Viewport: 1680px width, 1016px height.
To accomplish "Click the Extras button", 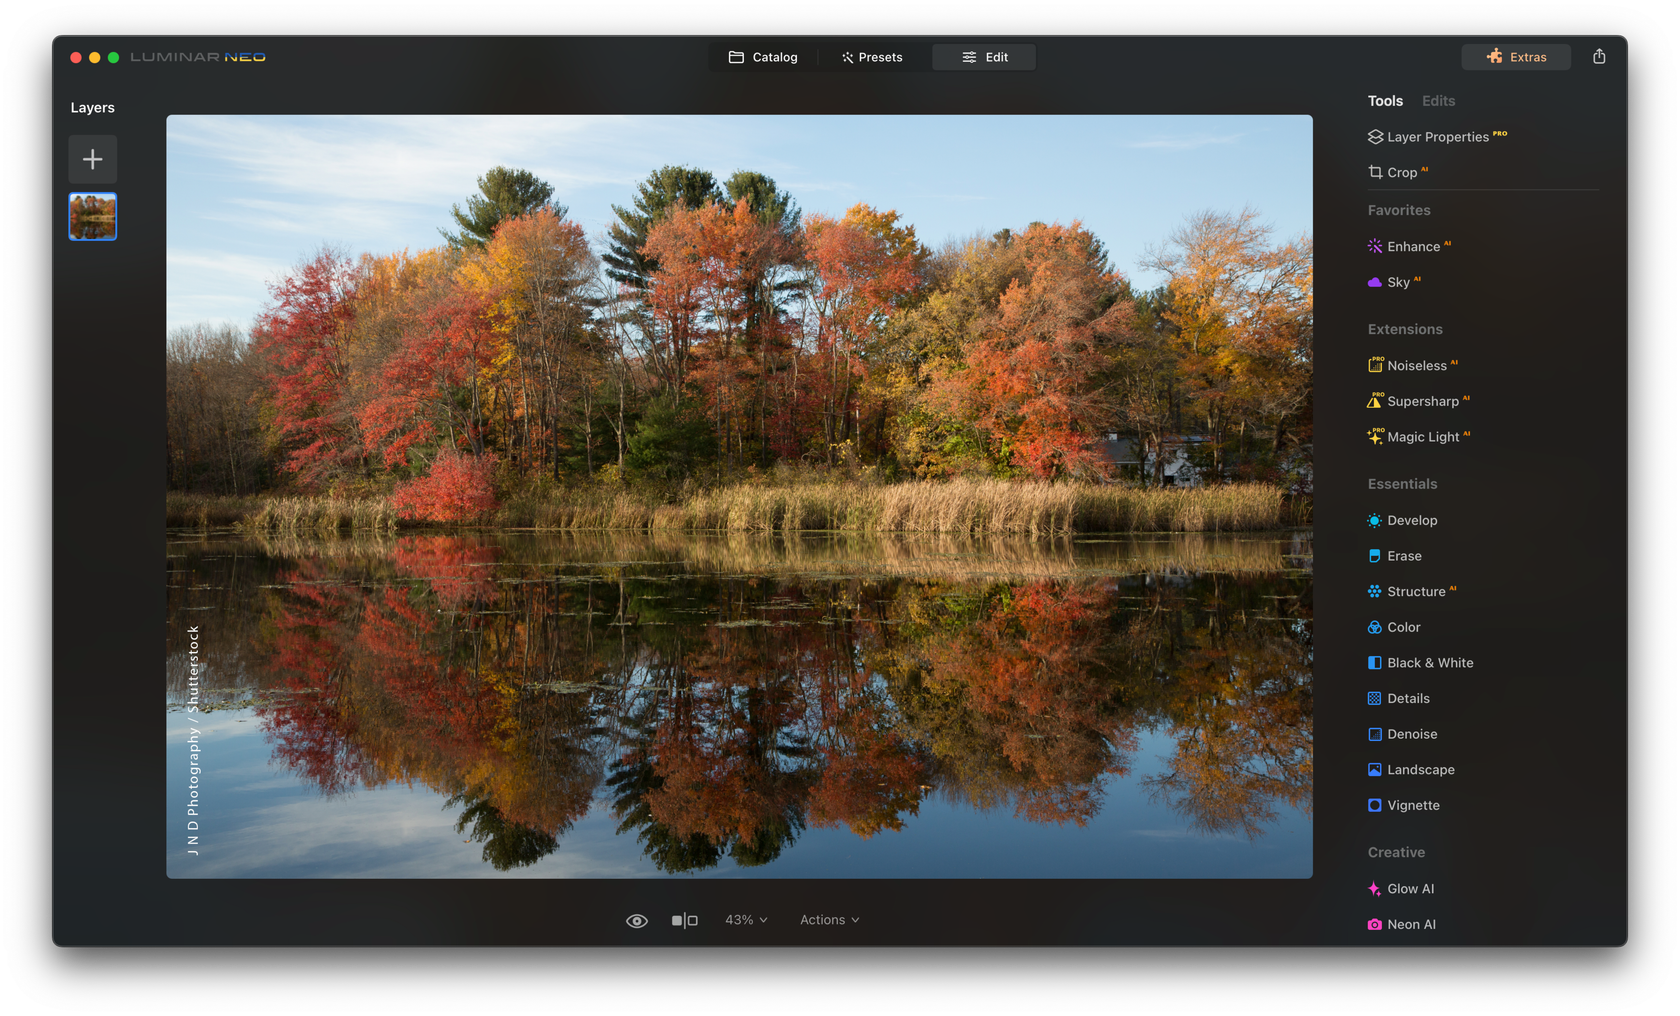I will click(1516, 57).
